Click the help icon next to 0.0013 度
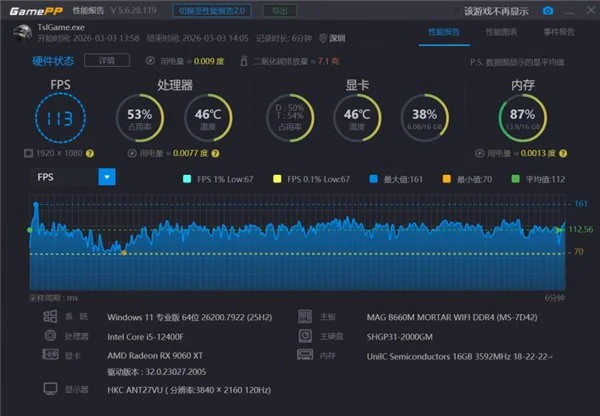The height and width of the screenshot is (416, 600). (x=563, y=153)
